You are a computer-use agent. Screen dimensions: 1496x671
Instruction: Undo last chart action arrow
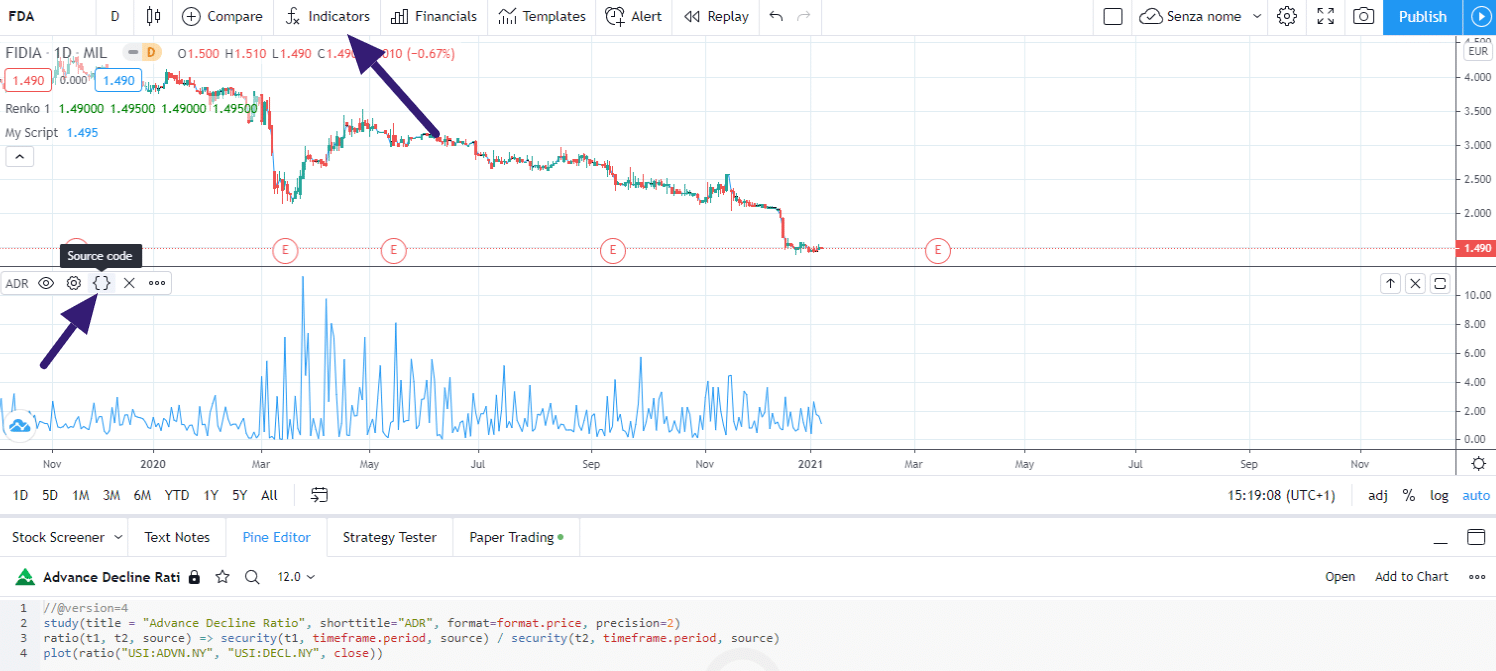[777, 16]
